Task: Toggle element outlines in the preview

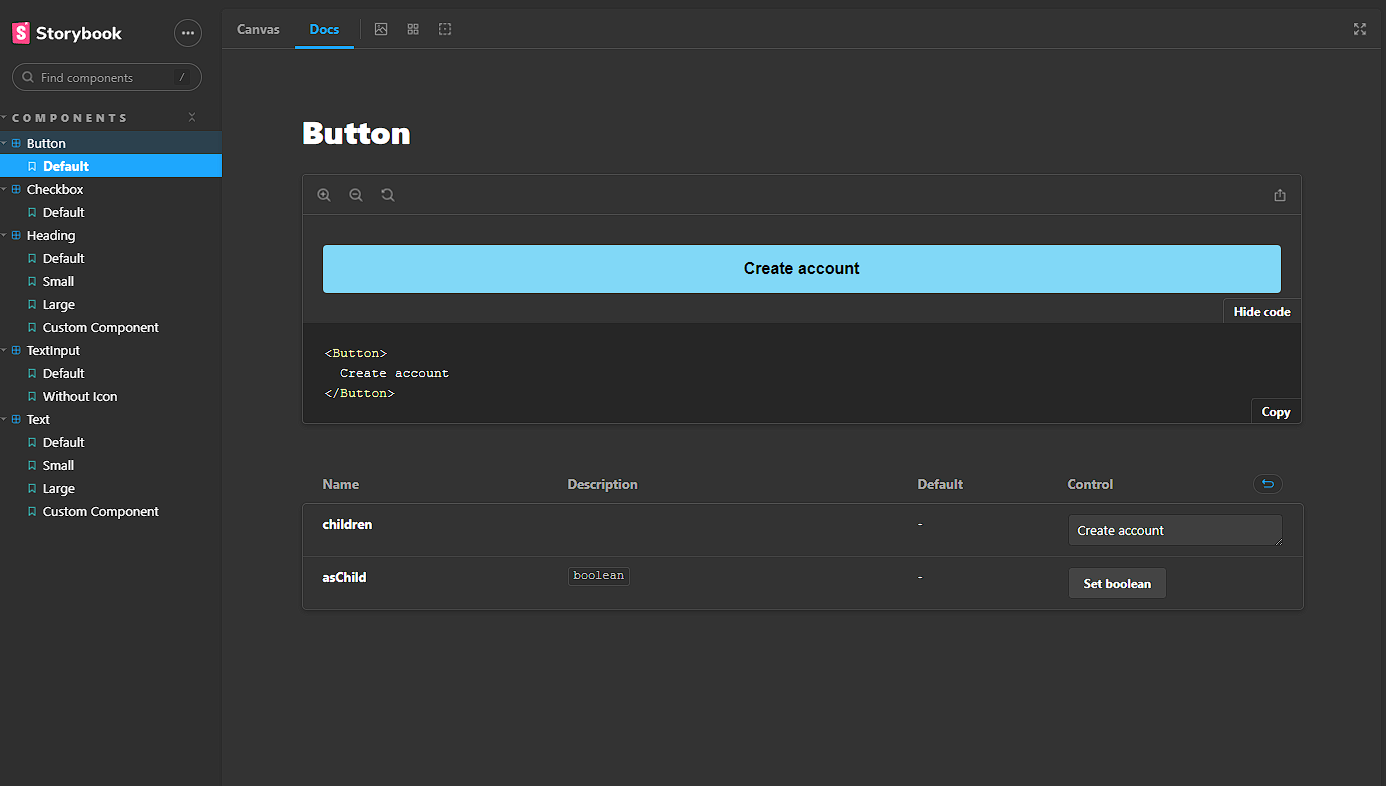Action: click(445, 29)
